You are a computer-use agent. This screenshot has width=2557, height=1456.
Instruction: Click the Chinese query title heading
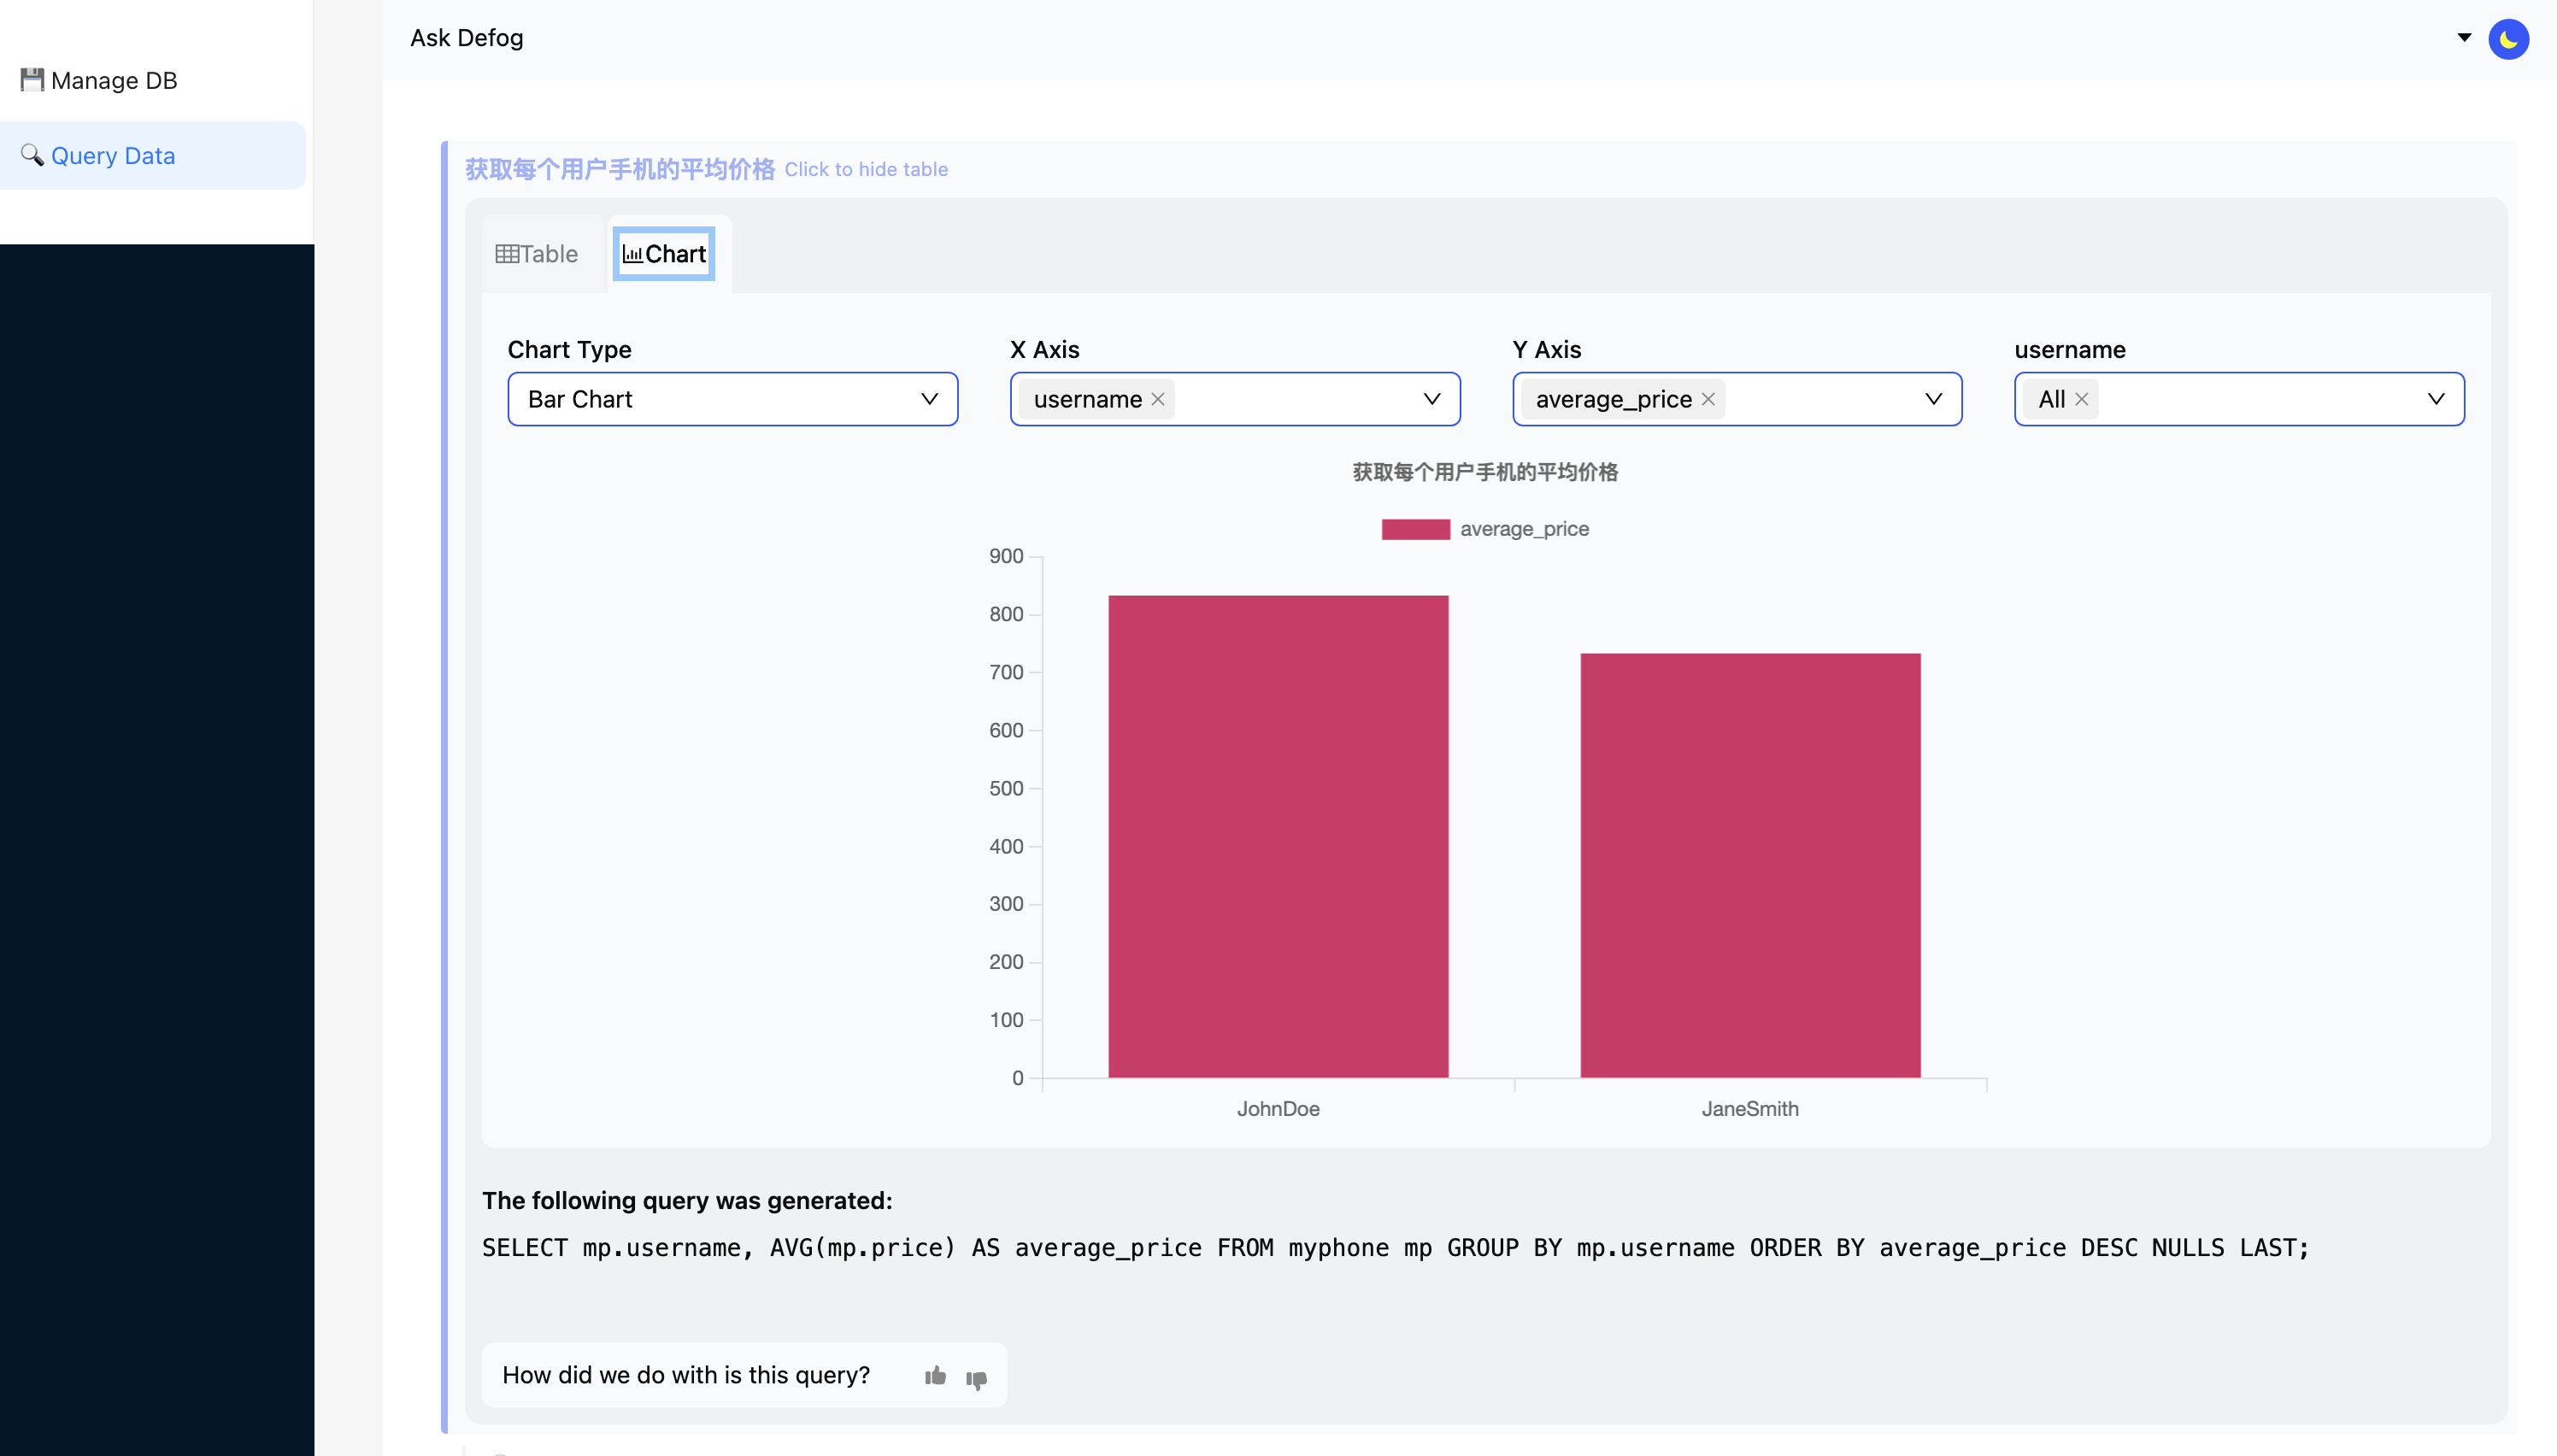click(620, 169)
